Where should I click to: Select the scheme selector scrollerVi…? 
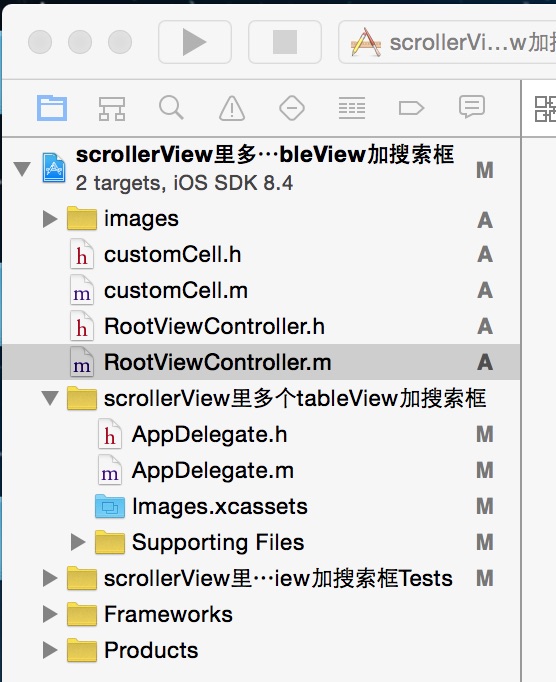(447, 42)
